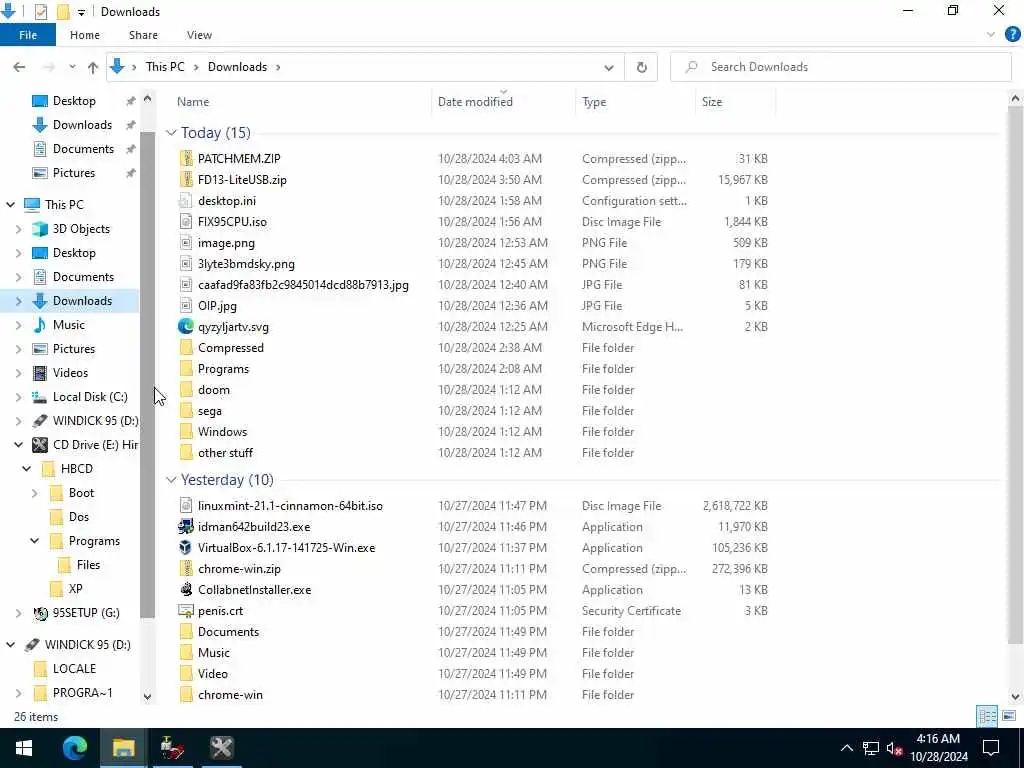Screen dimensions: 1024x768
Task: Select the qyzyljartv.svg Edge file icon
Action: 186,327
